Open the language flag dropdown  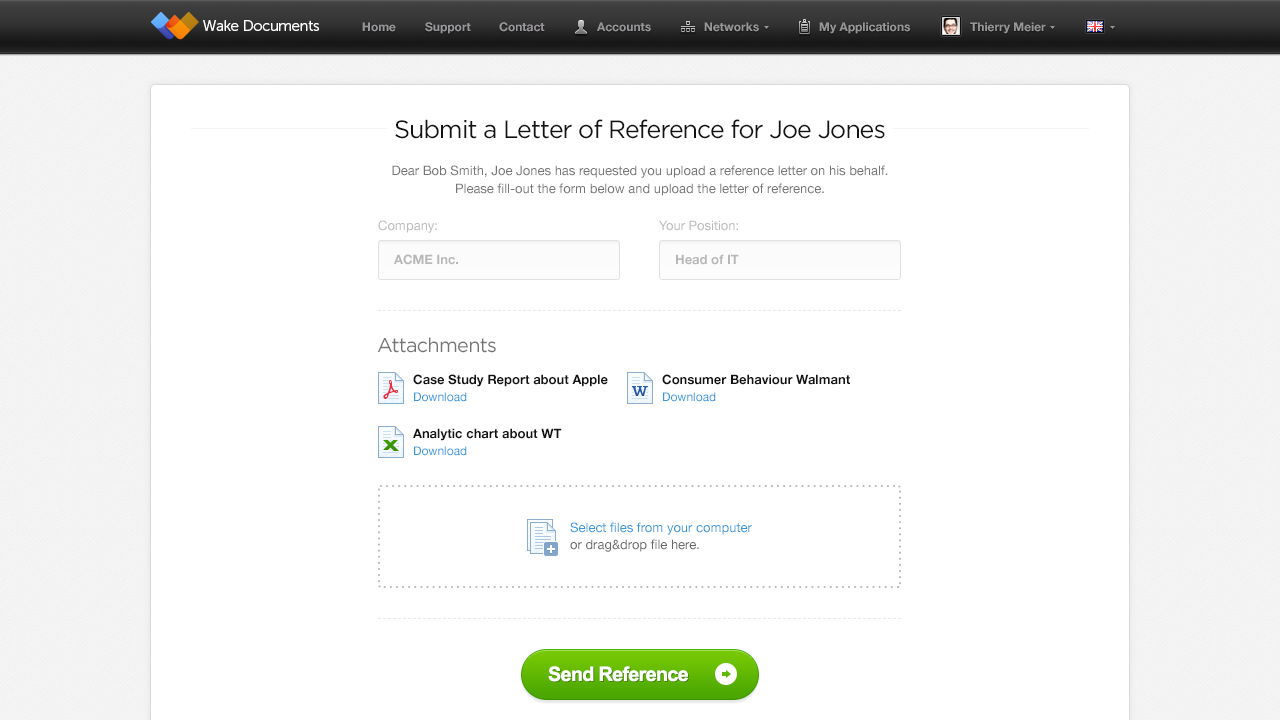tap(1100, 27)
